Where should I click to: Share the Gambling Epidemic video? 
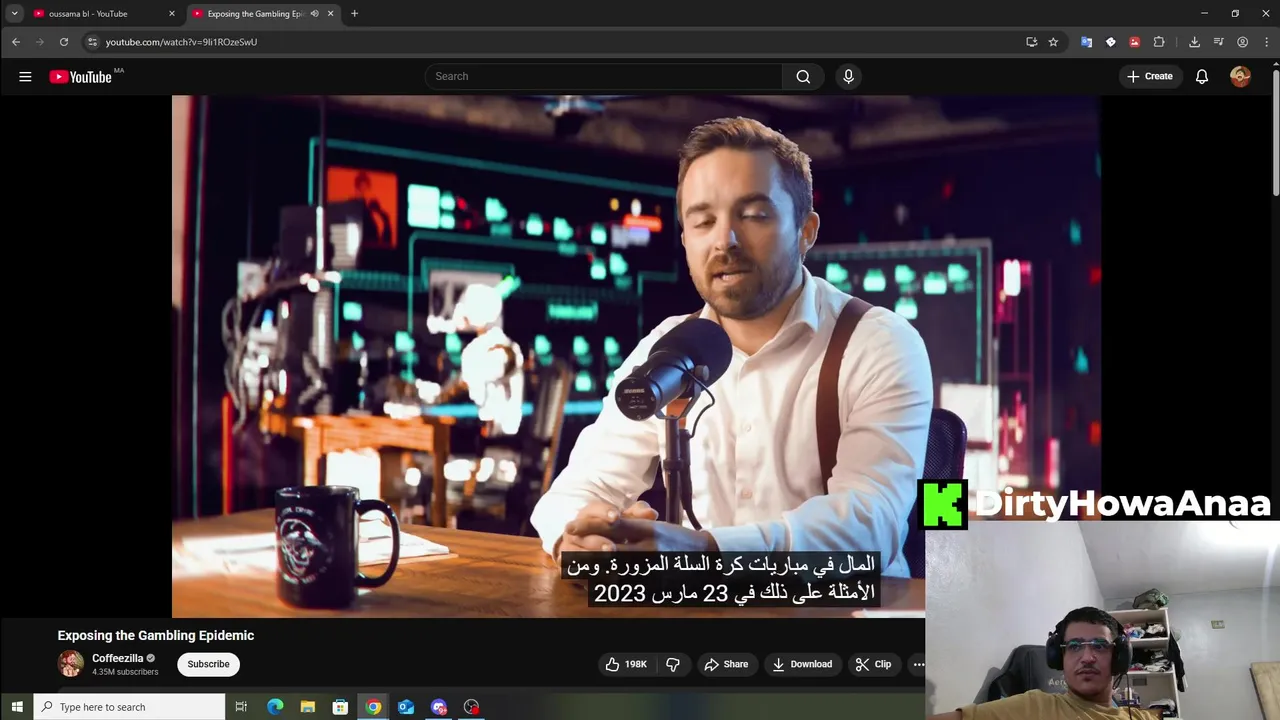726,664
